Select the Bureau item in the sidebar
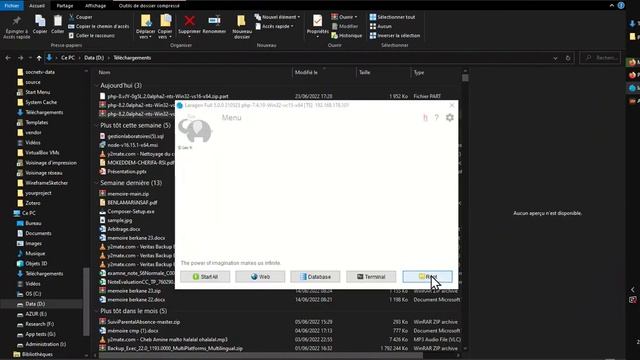 (x=33, y=223)
